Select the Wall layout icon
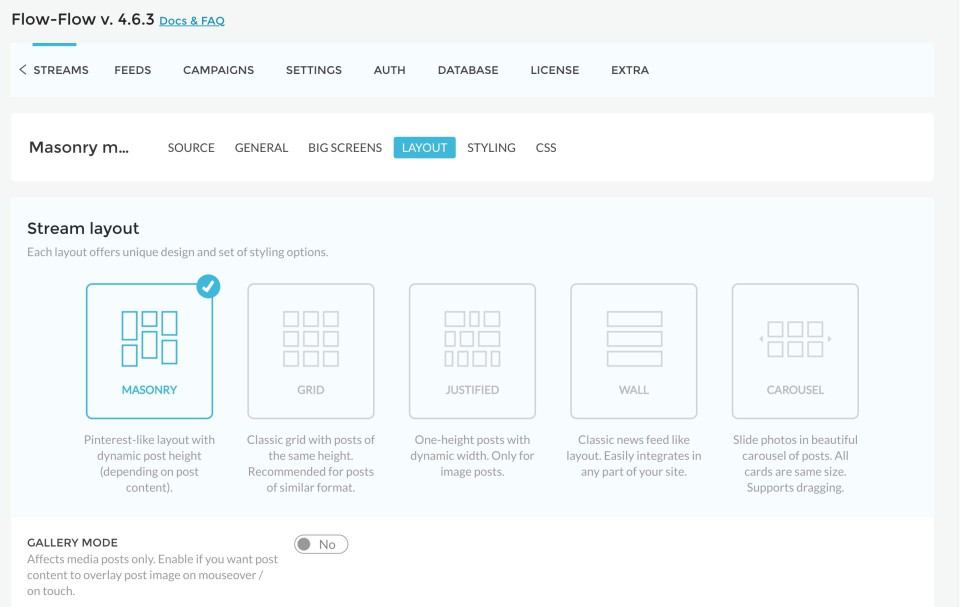The width and height of the screenshot is (960, 607). coord(634,338)
